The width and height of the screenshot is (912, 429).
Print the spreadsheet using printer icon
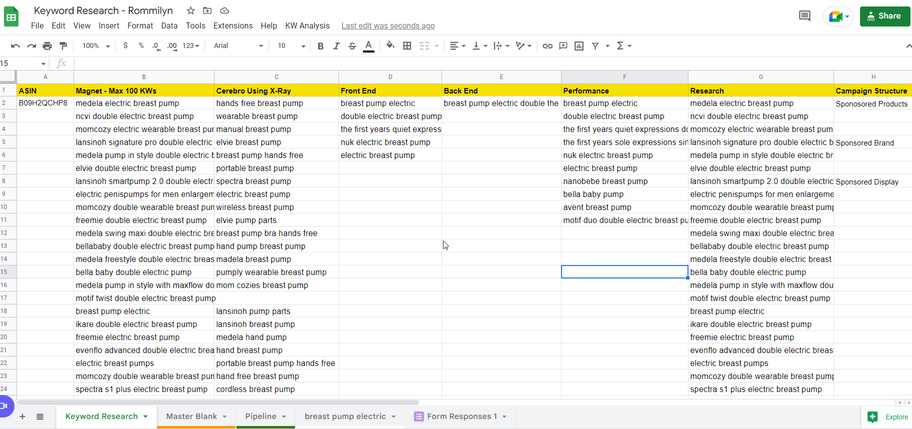pos(47,46)
